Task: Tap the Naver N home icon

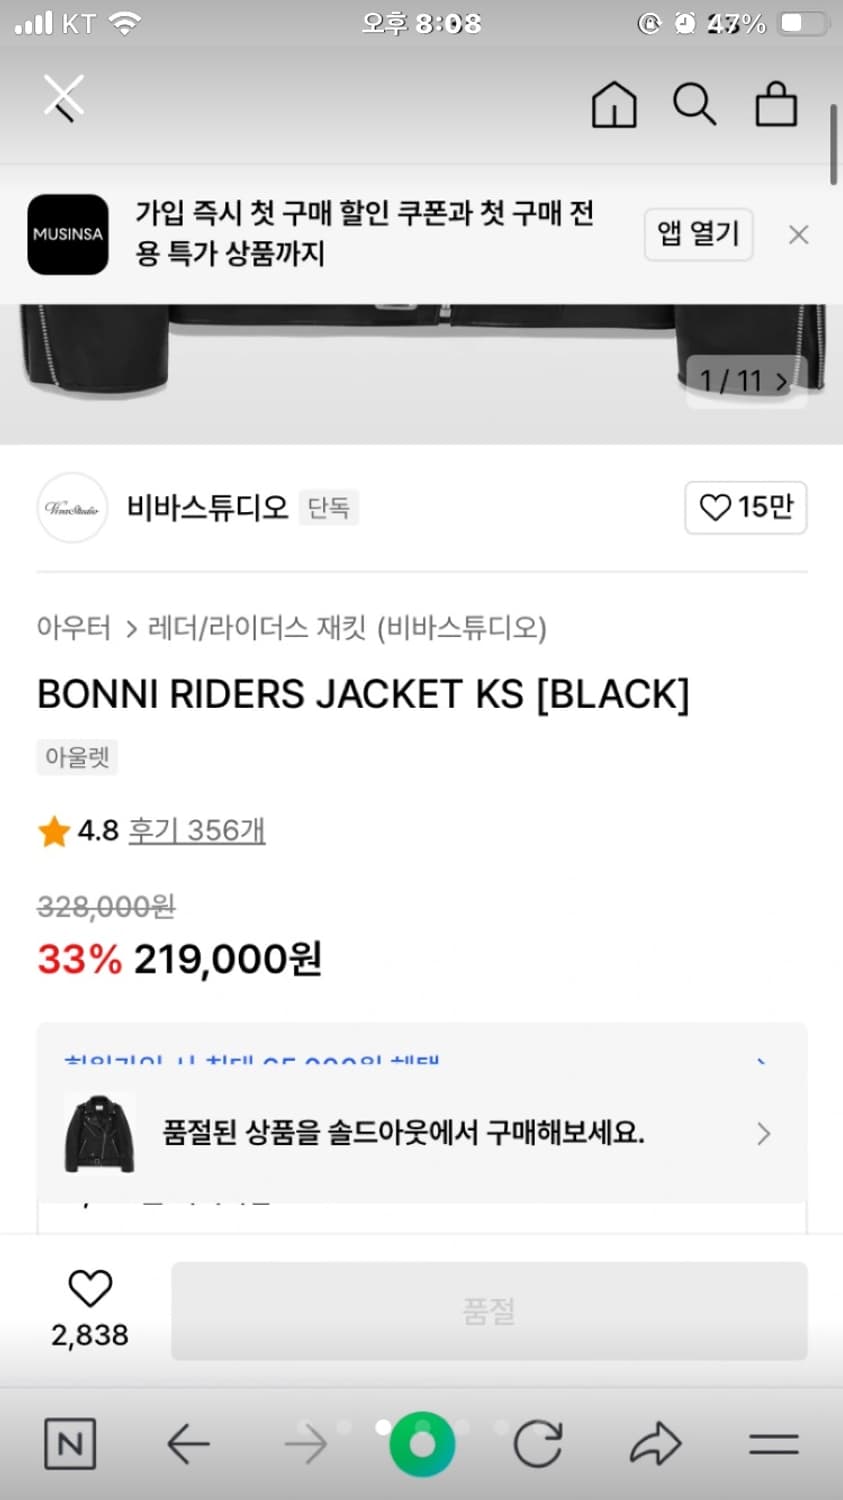Action: point(70,1443)
